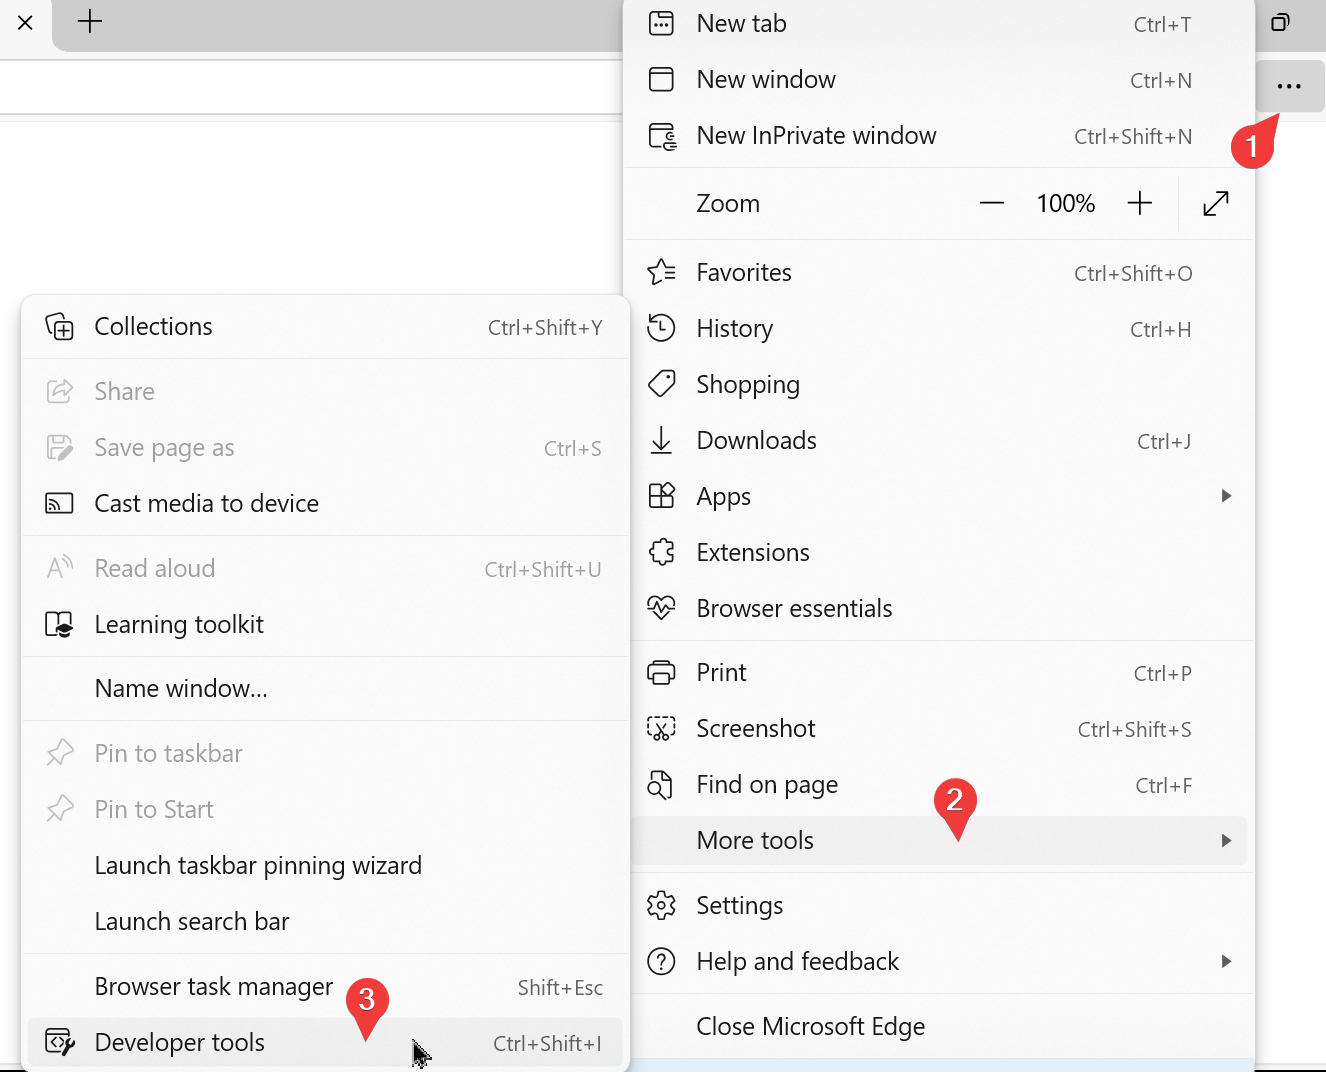Select the New tab menu entry
Screen dimensions: 1326x1072
point(938,24)
